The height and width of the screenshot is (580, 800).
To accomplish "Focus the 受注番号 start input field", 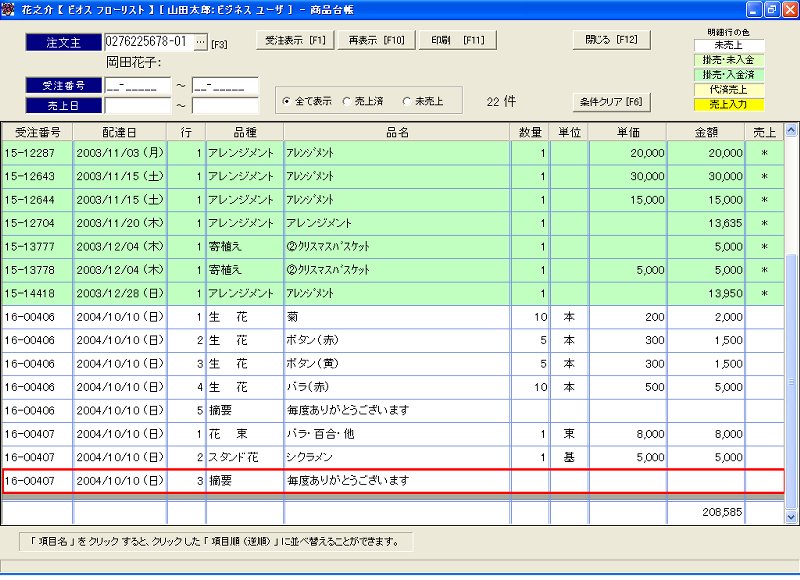I will pyautogui.click(x=137, y=86).
